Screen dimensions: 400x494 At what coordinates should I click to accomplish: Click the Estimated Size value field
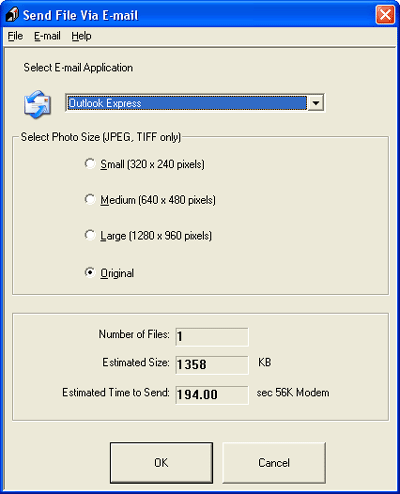(212, 365)
